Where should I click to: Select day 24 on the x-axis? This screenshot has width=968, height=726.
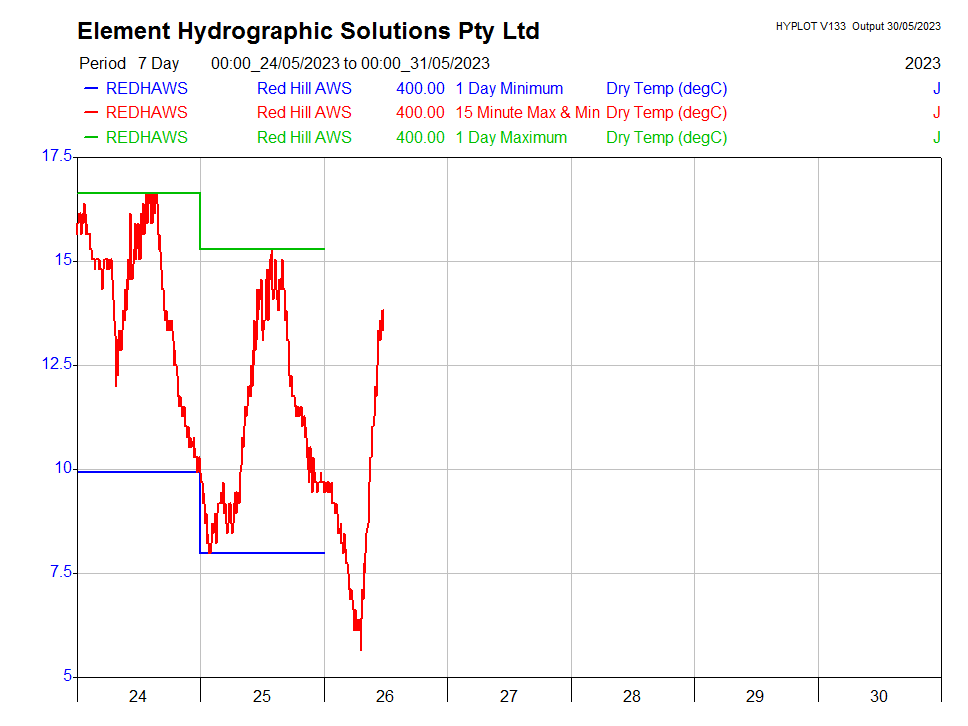(x=138, y=696)
